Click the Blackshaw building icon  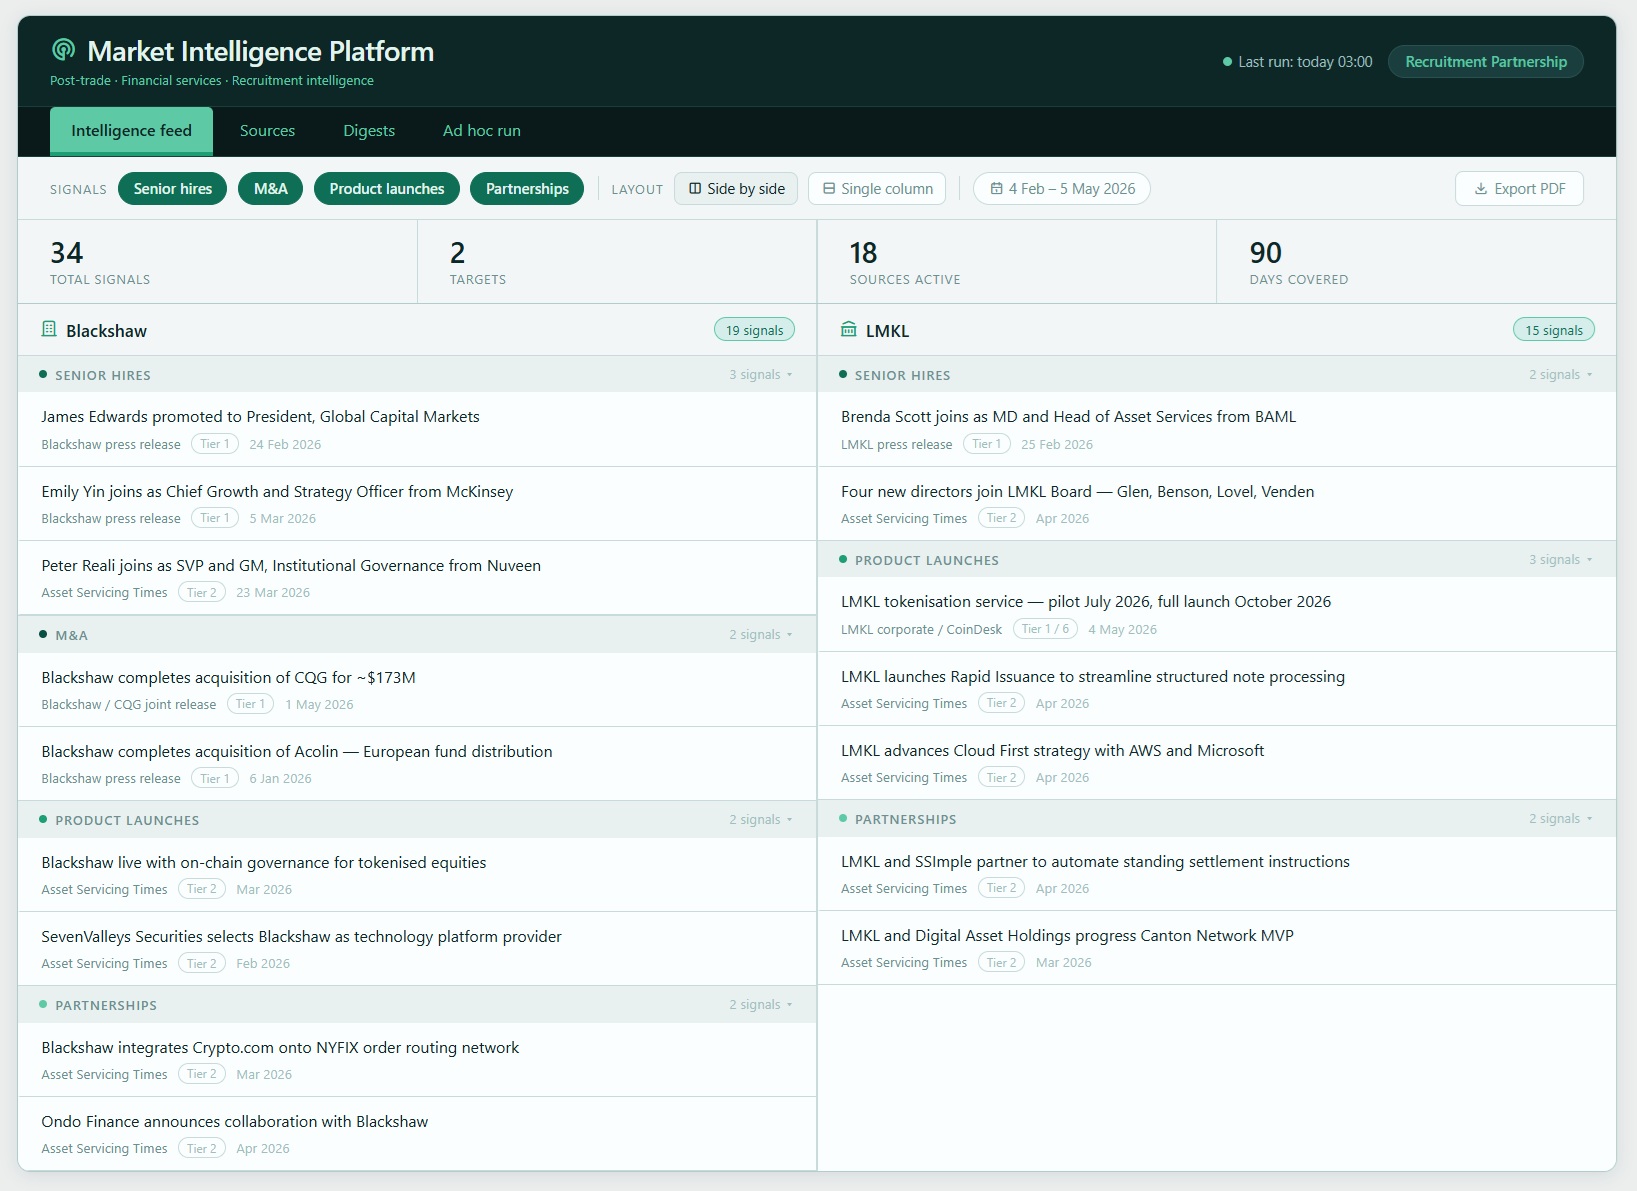(x=49, y=329)
